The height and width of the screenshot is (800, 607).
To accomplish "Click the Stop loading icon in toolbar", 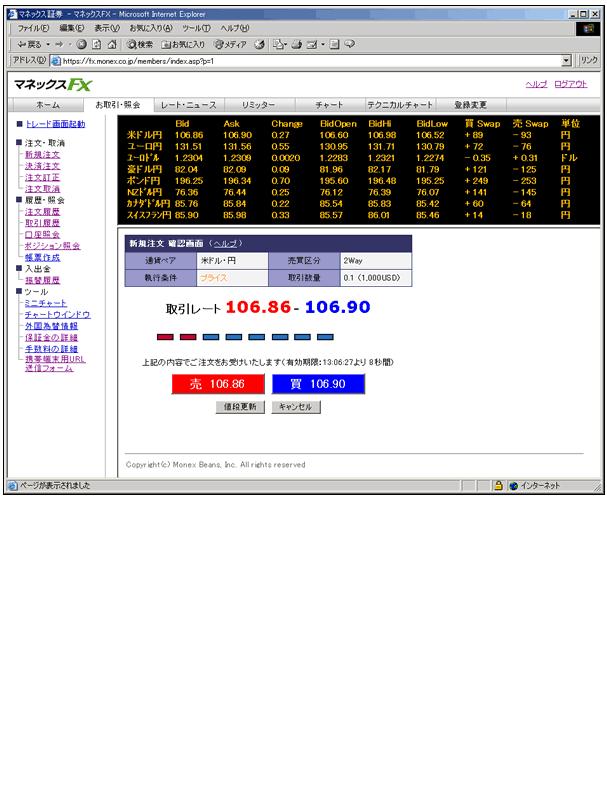I will click(82, 44).
